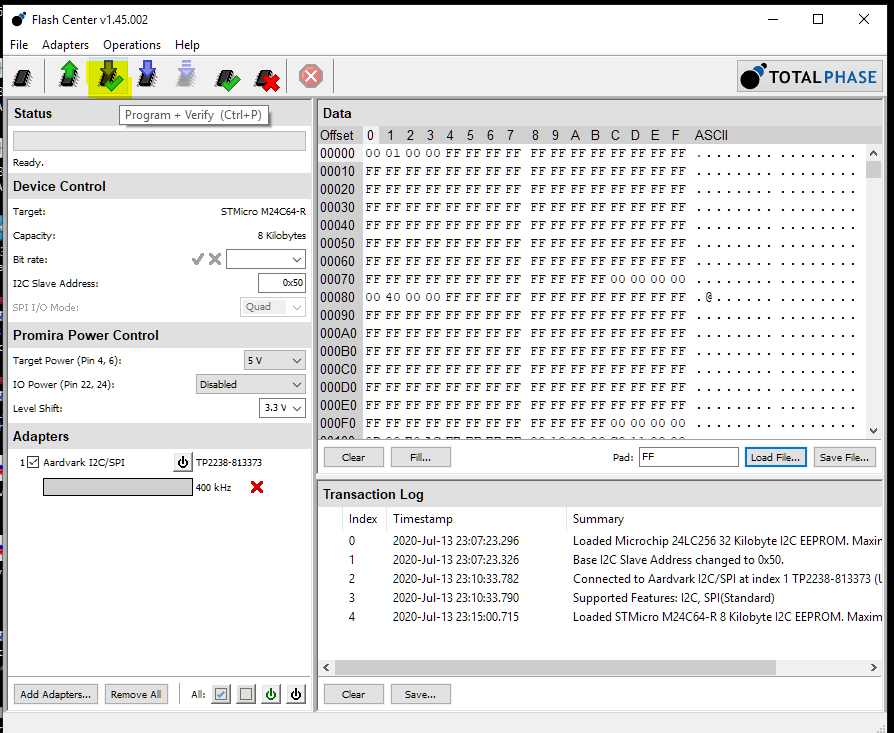Click the select-all adapters checked box button

point(221,694)
